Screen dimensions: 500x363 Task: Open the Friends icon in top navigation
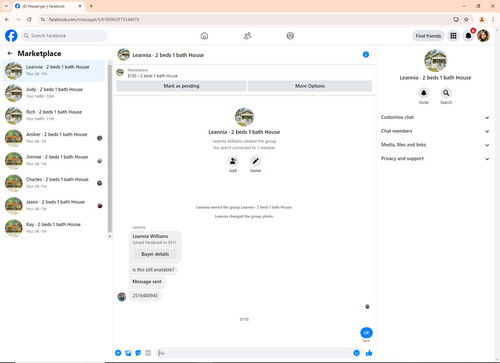[247, 36]
